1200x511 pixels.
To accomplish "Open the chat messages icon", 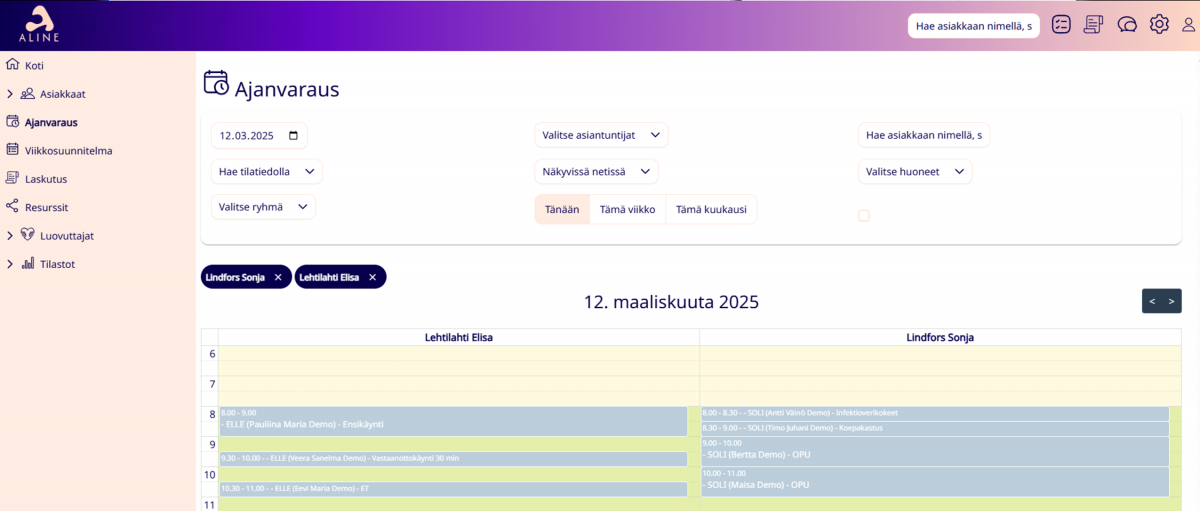I will (1127, 25).
